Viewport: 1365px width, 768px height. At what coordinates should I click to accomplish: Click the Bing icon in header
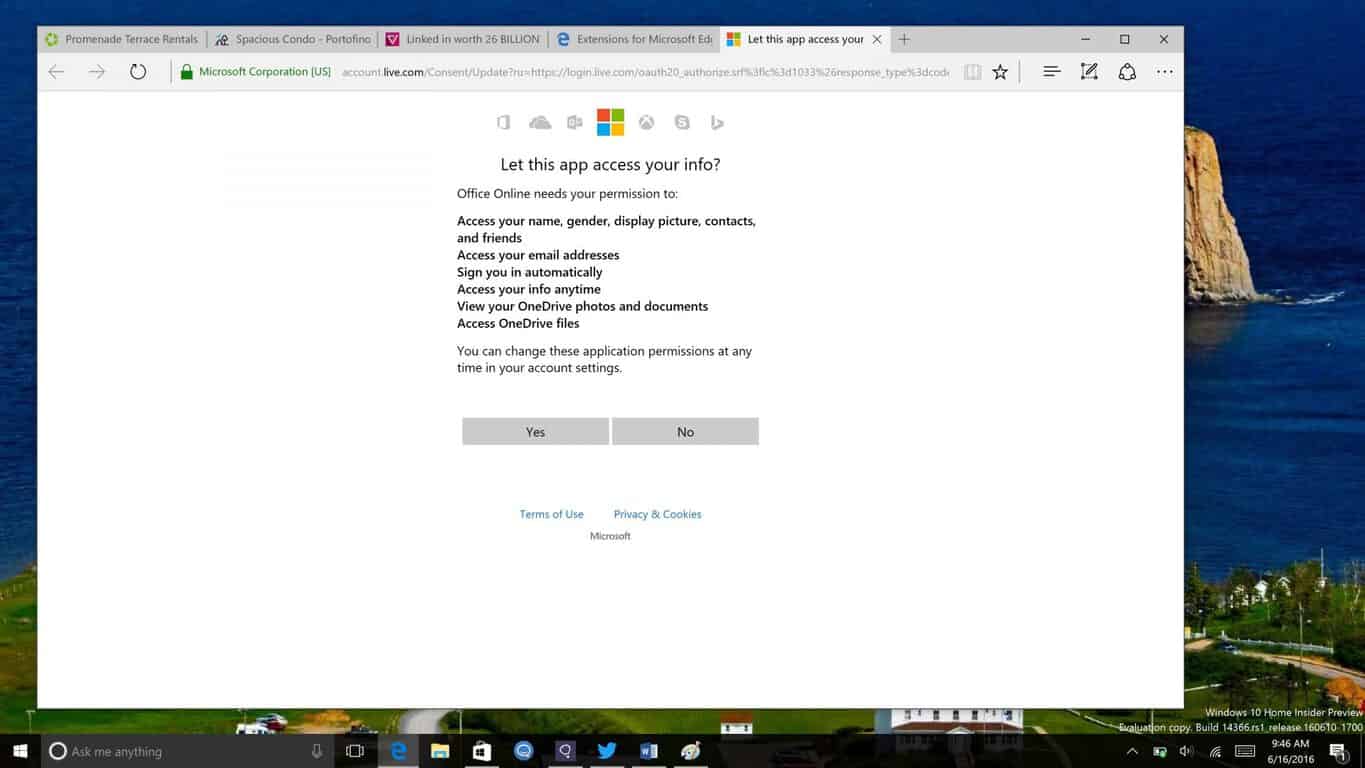click(x=717, y=122)
